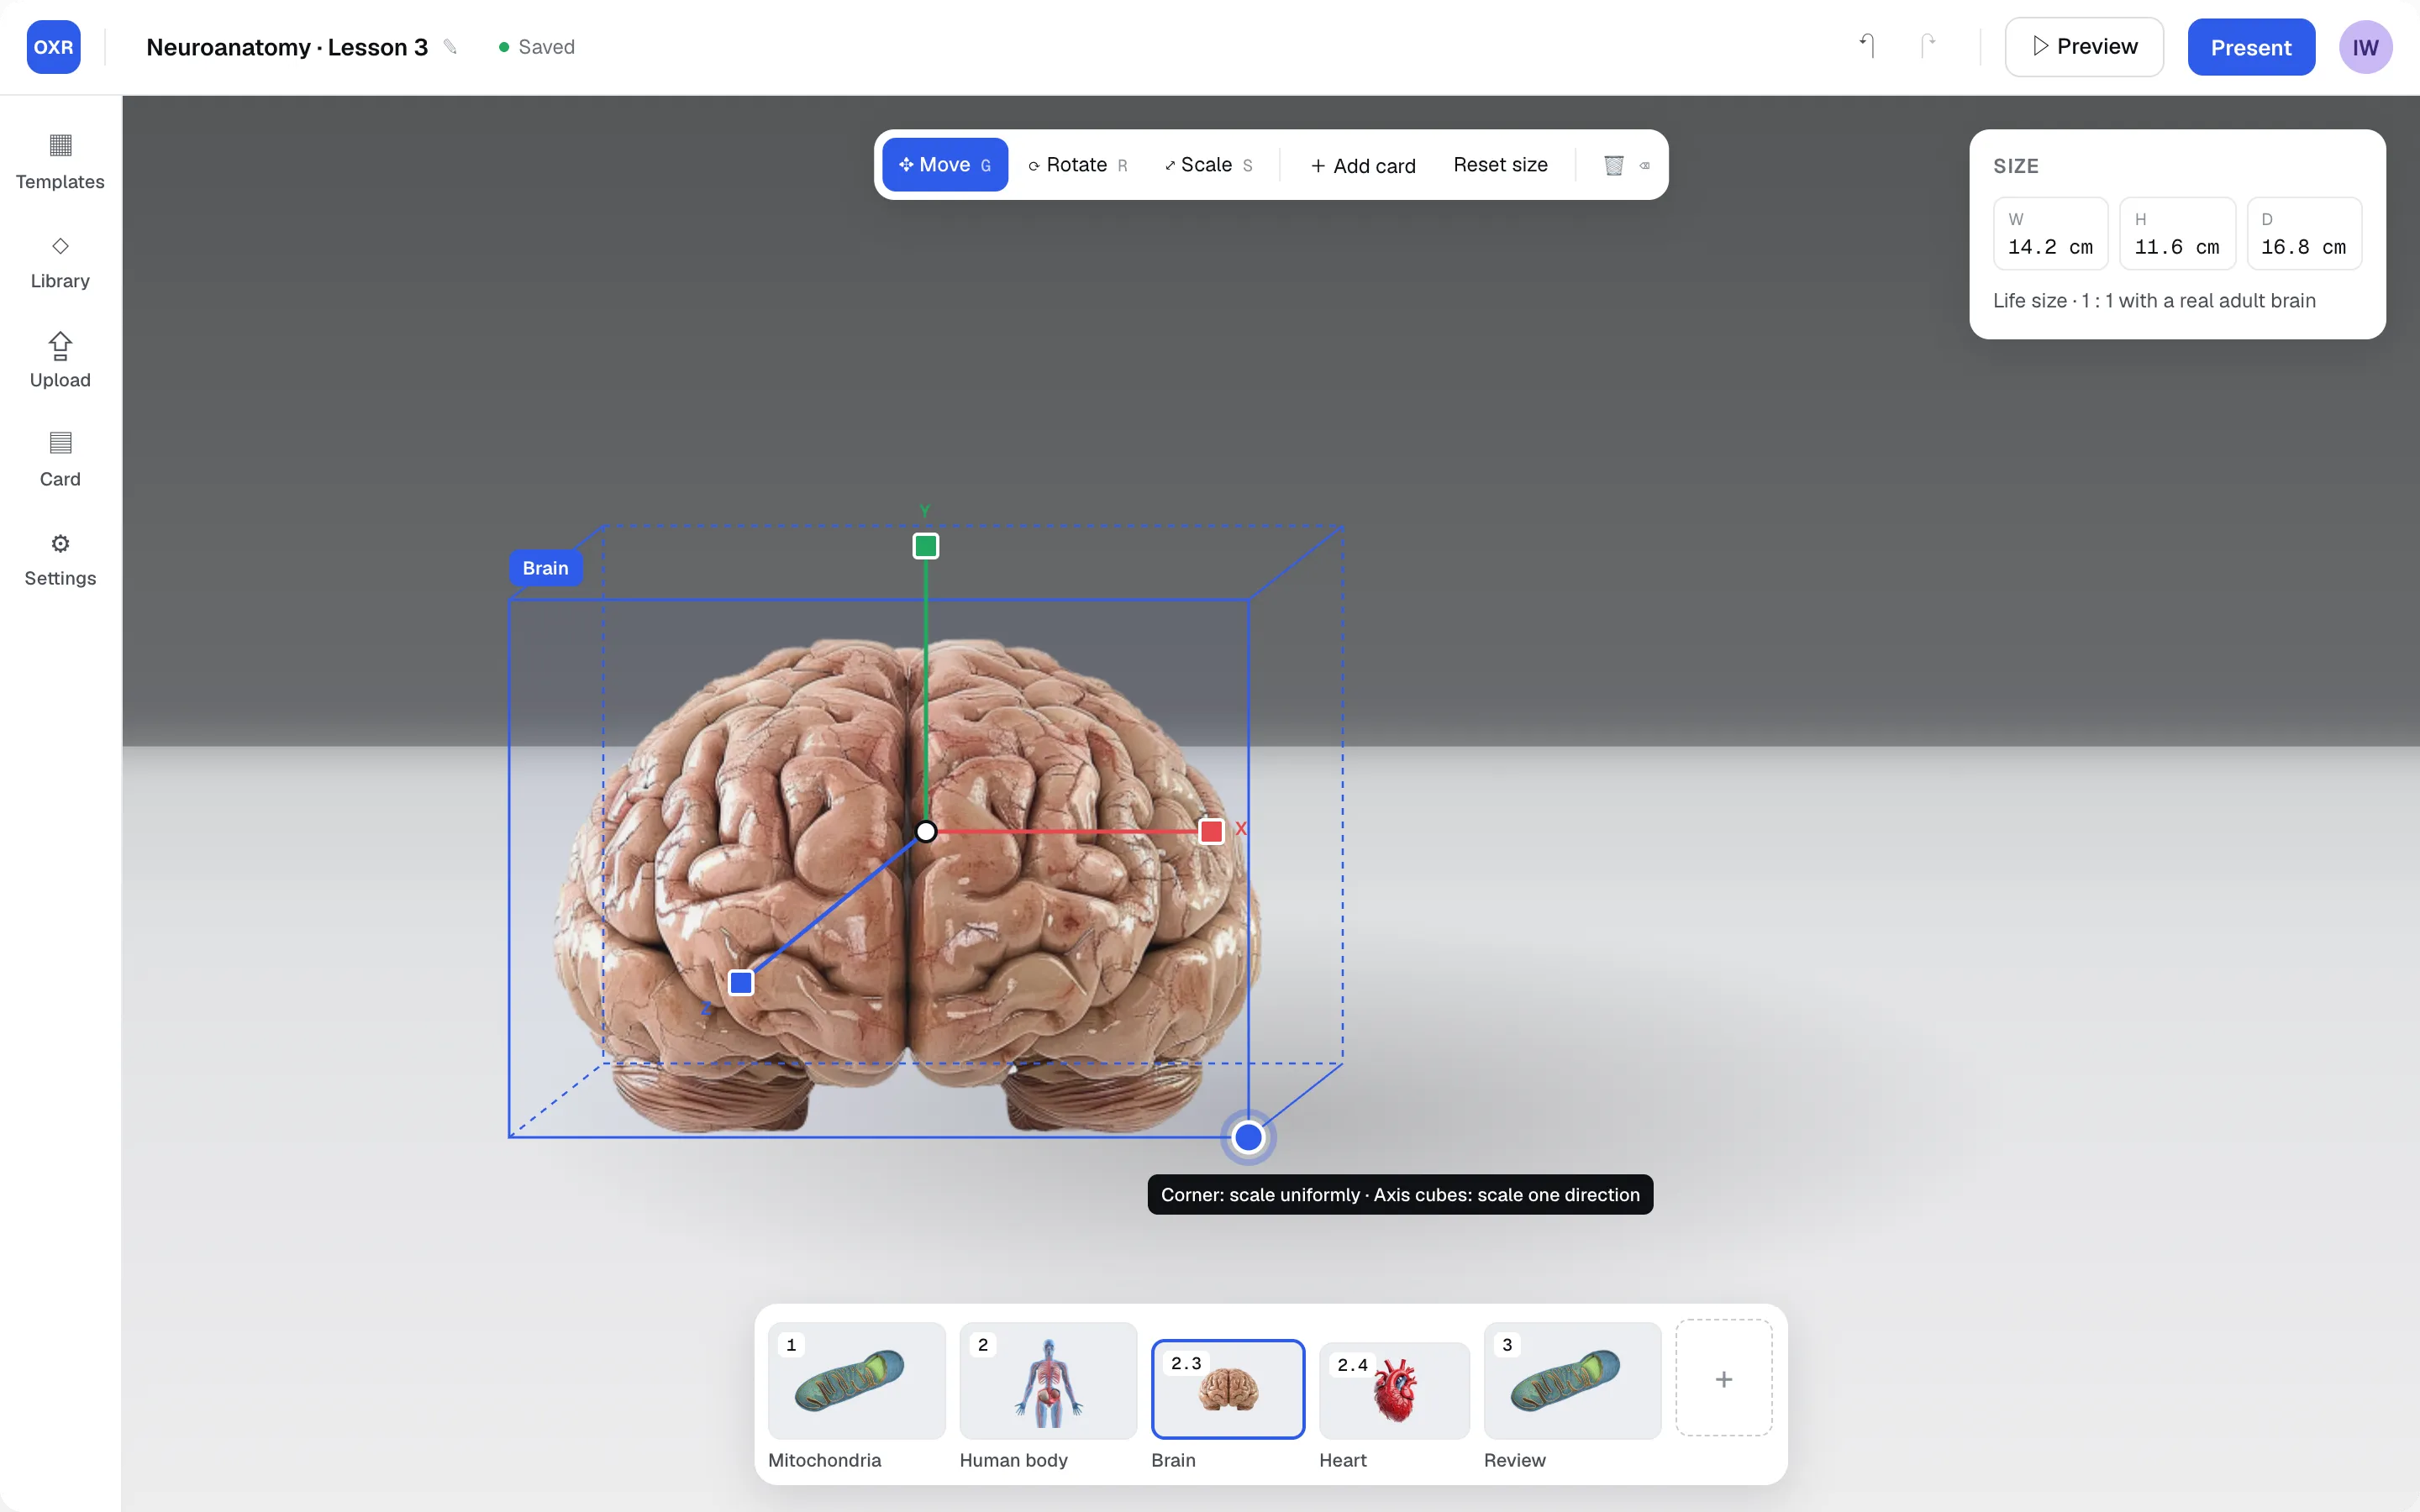Click the pencil icon to rename lesson
Screen dimensions: 2420x1512
coord(451,47)
